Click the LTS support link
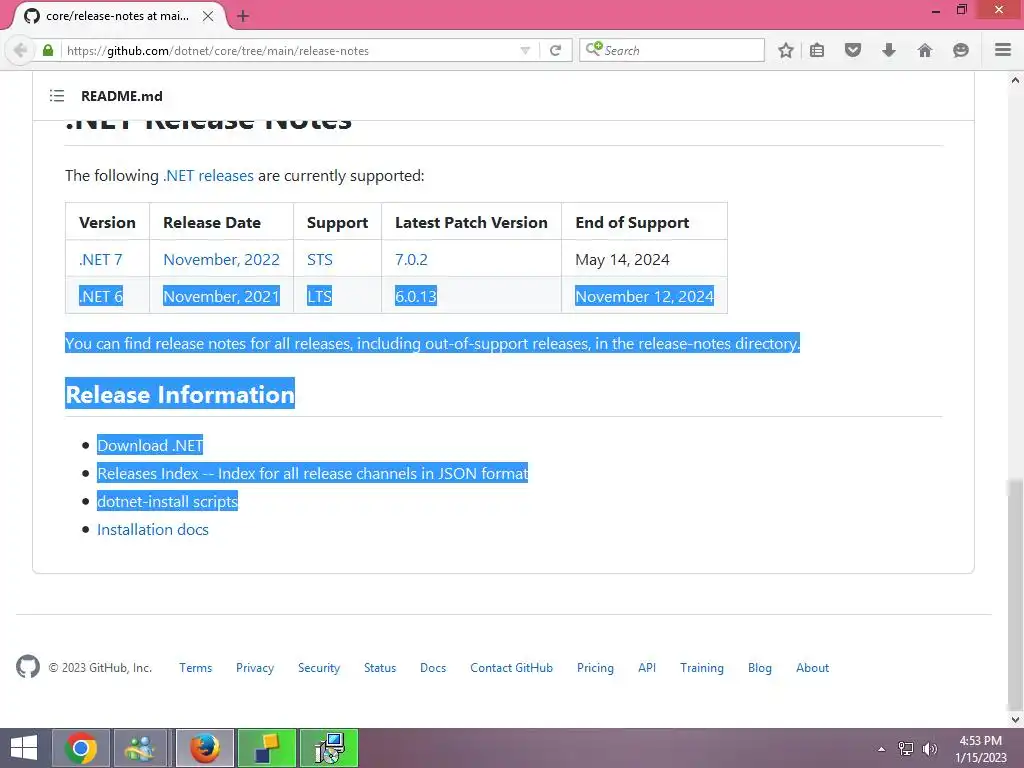The height and width of the screenshot is (768, 1024). coord(319,296)
